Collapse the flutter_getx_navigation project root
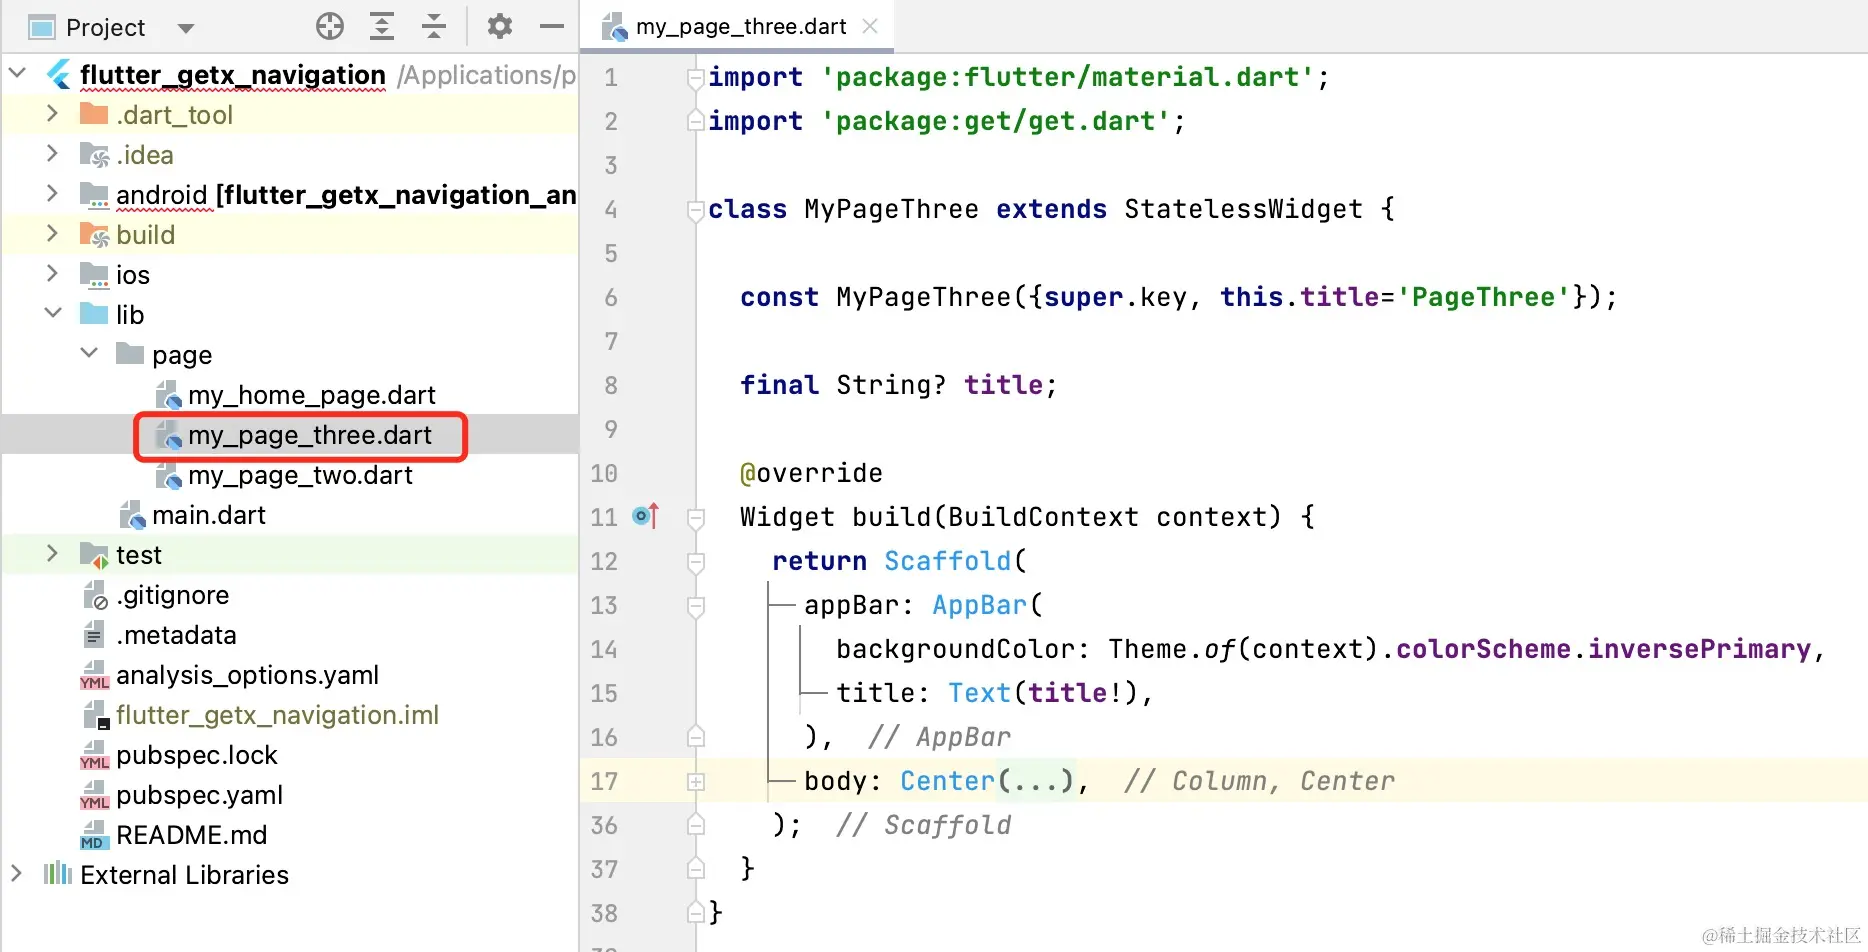This screenshot has height=952, width=1868. pyautogui.click(x=17, y=73)
